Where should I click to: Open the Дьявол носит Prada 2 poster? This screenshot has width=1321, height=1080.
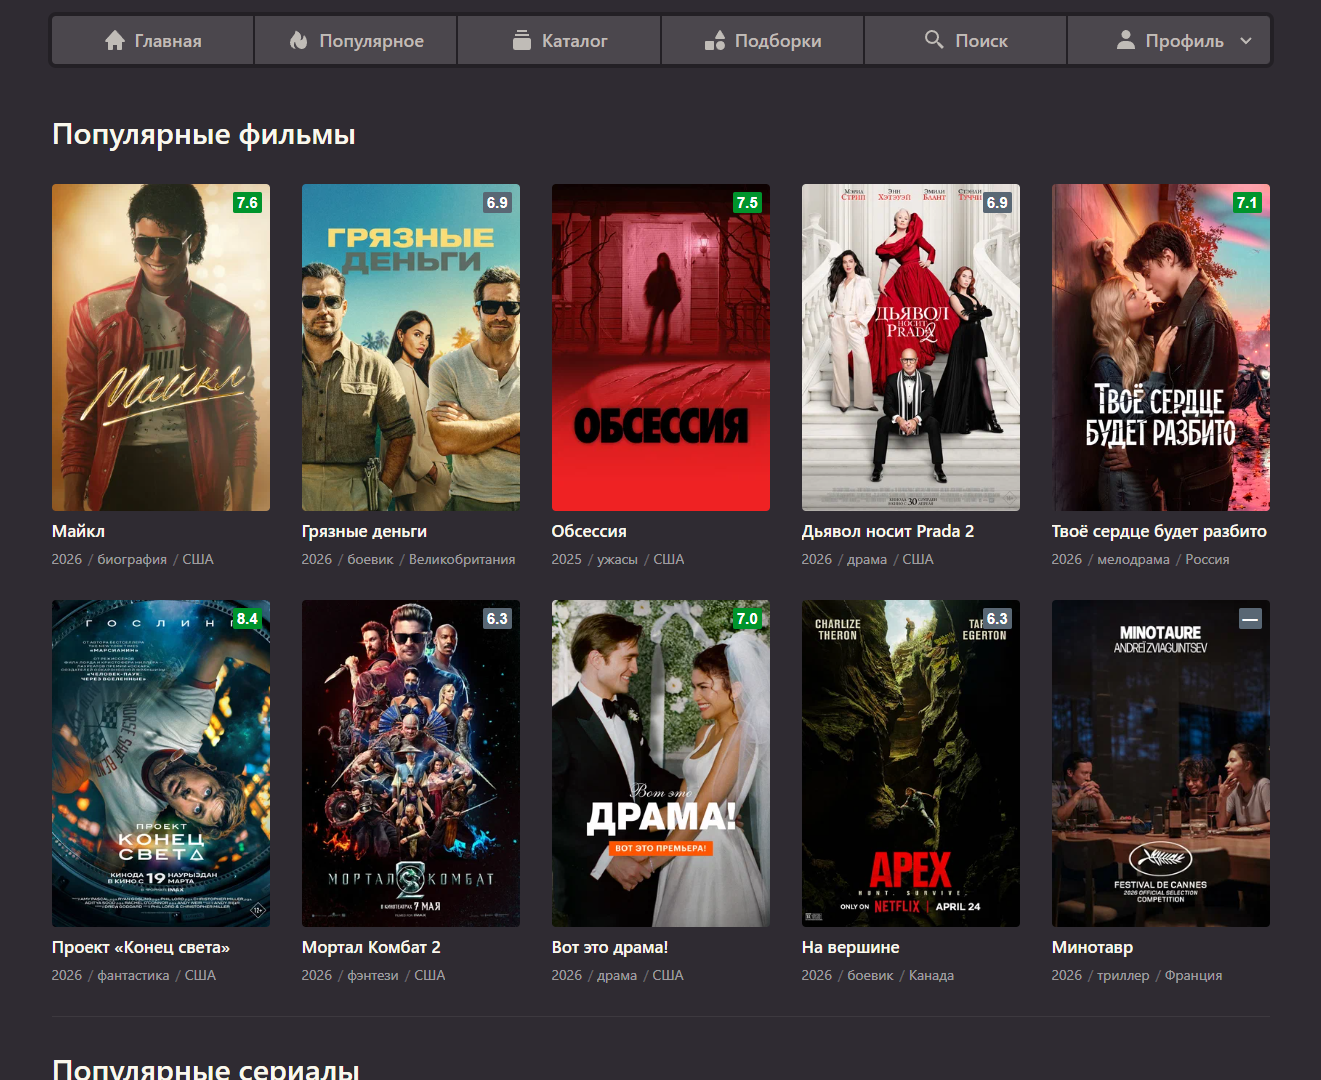[911, 347]
